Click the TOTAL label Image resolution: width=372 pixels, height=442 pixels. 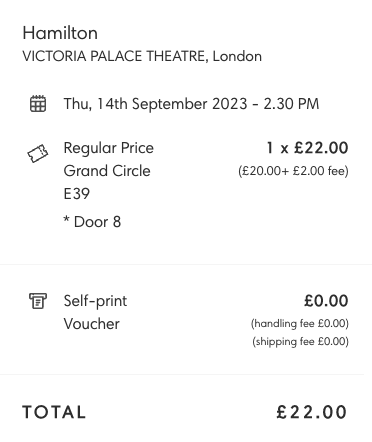(x=54, y=412)
